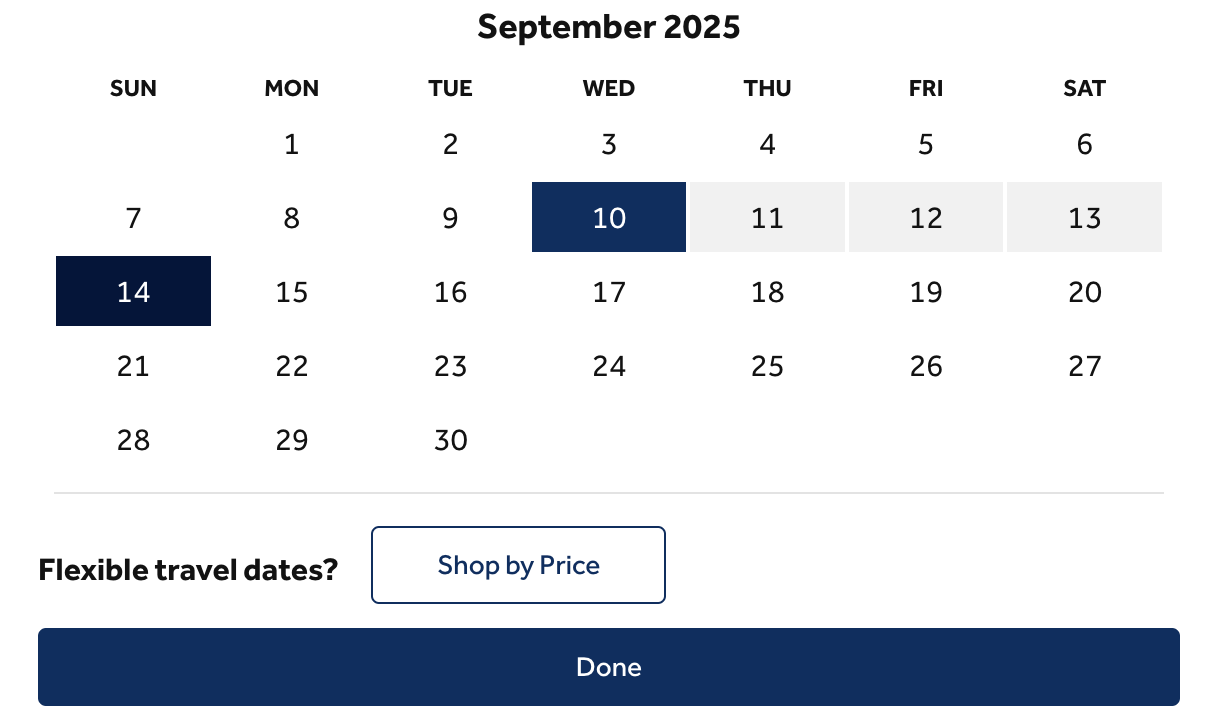Choose September 22 Monday date
Screen dimensions: 1210x712
click(291, 365)
